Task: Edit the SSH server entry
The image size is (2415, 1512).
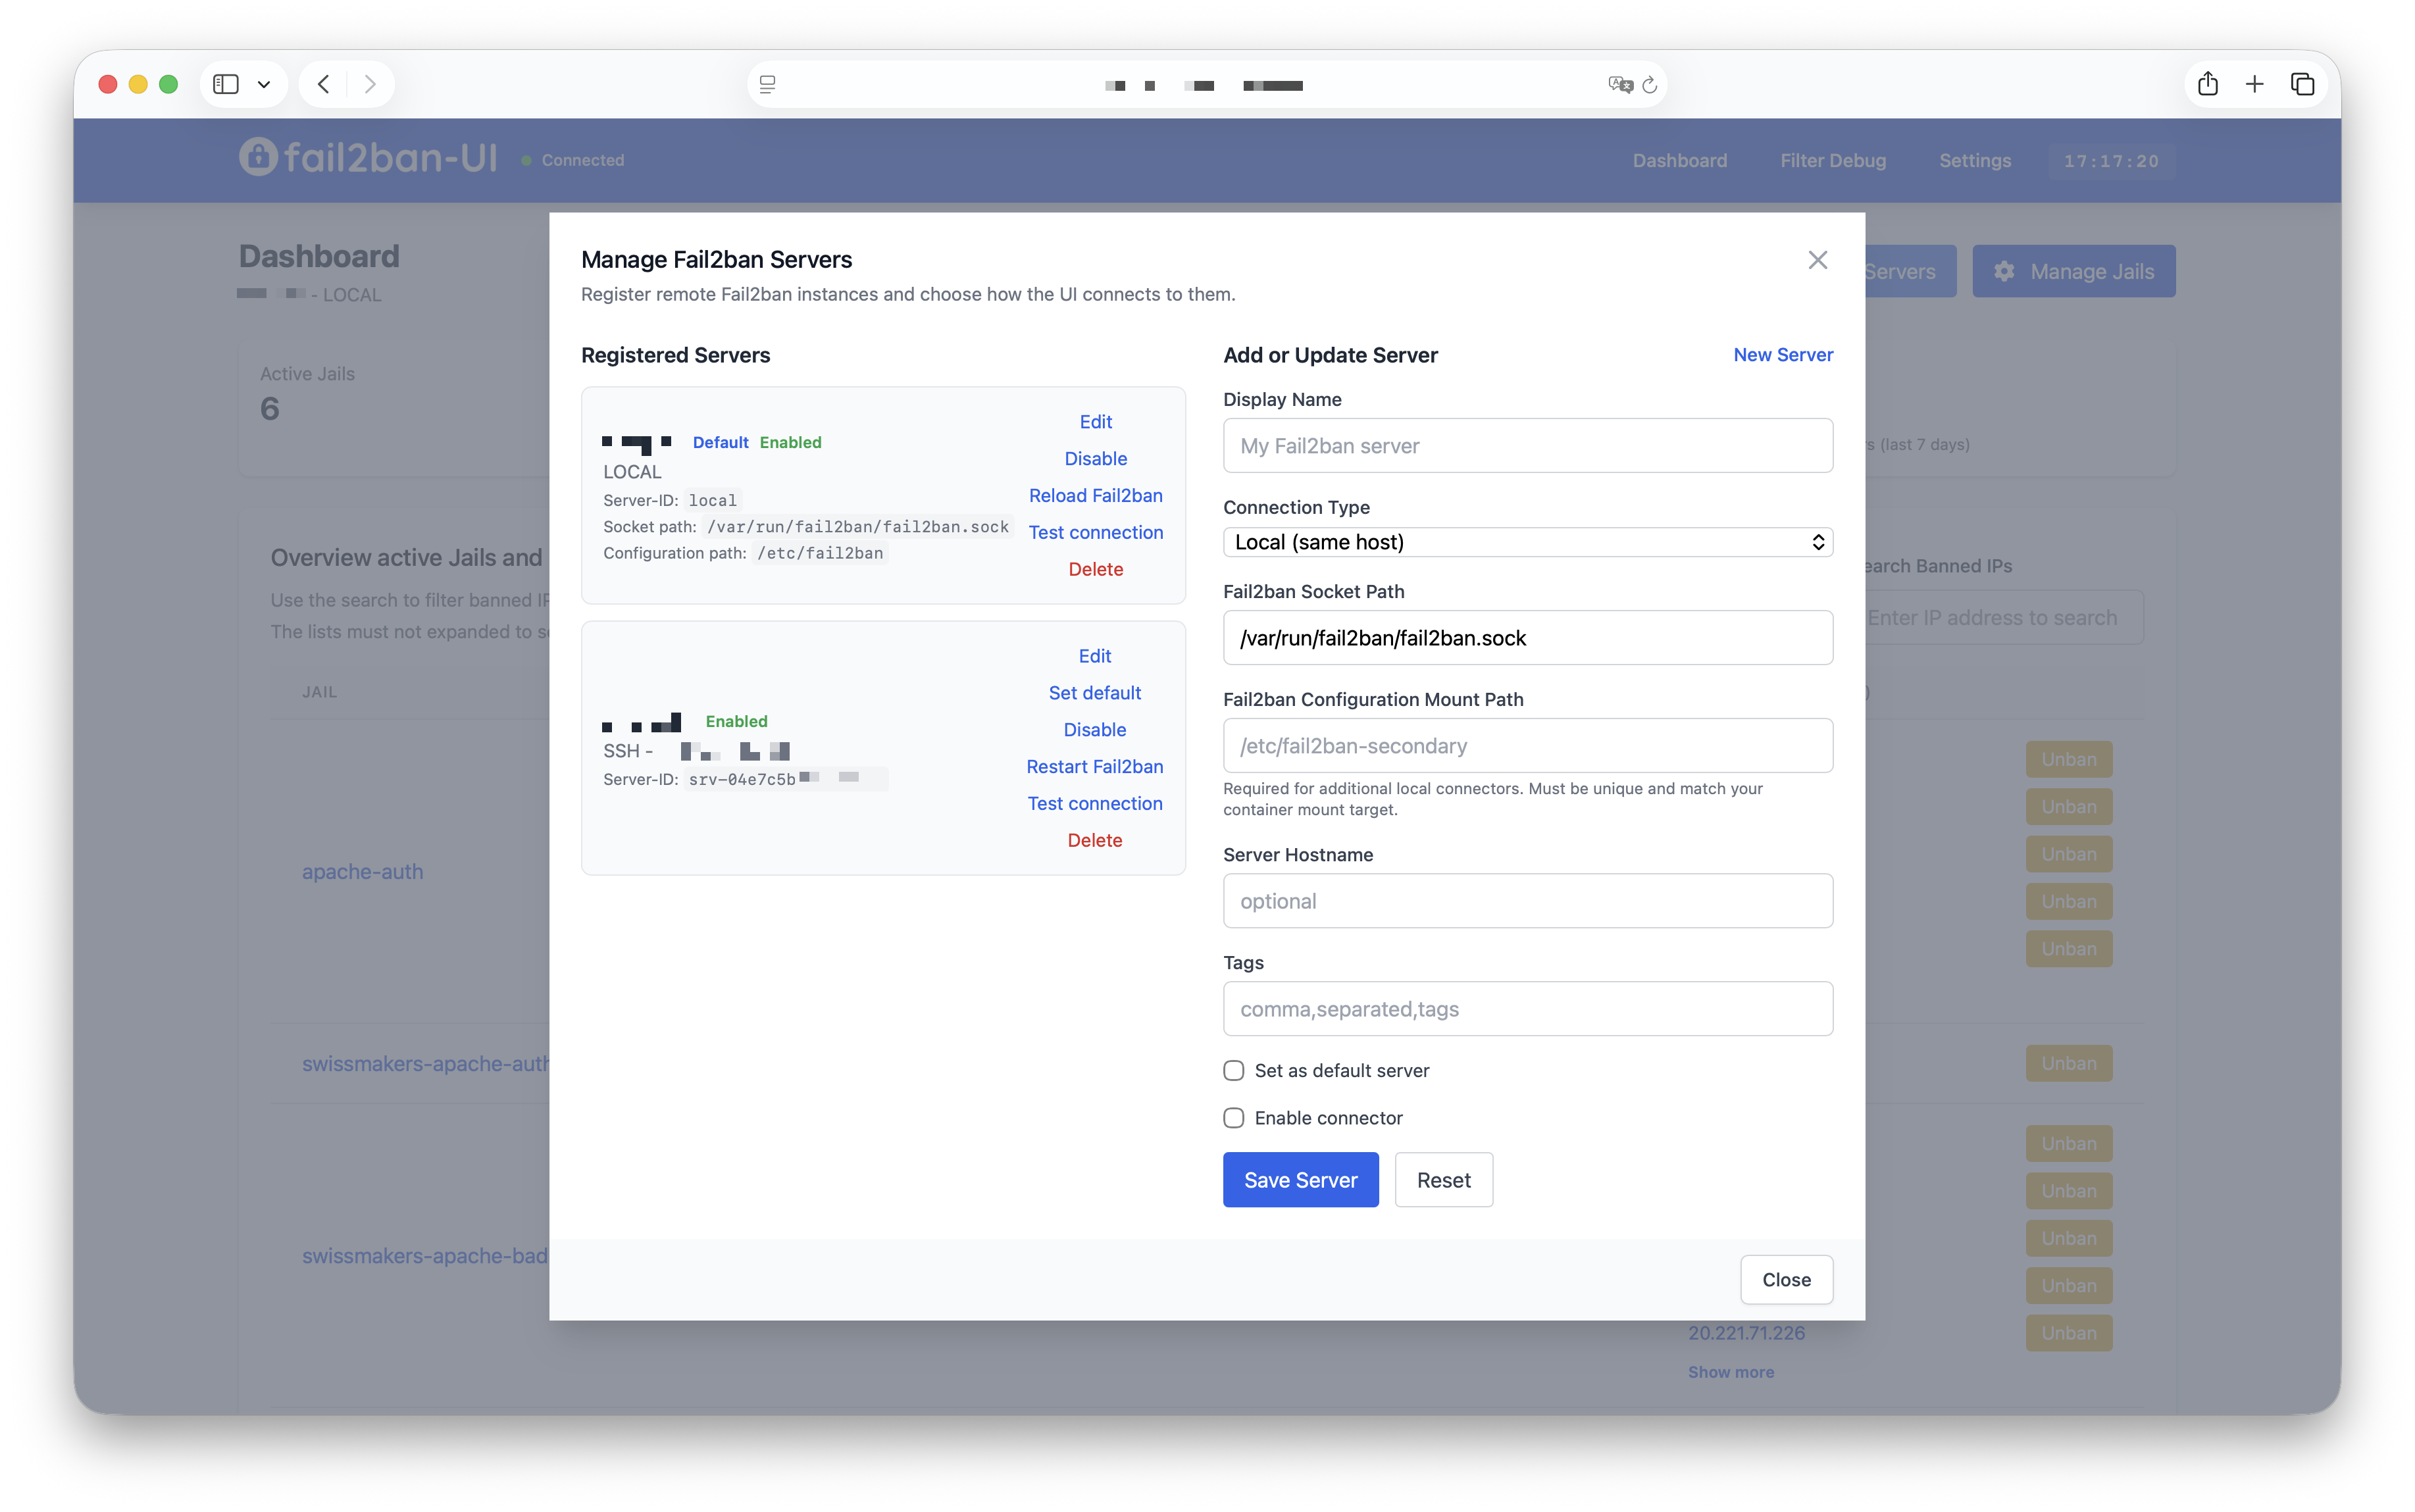Action: tap(1094, 656)
